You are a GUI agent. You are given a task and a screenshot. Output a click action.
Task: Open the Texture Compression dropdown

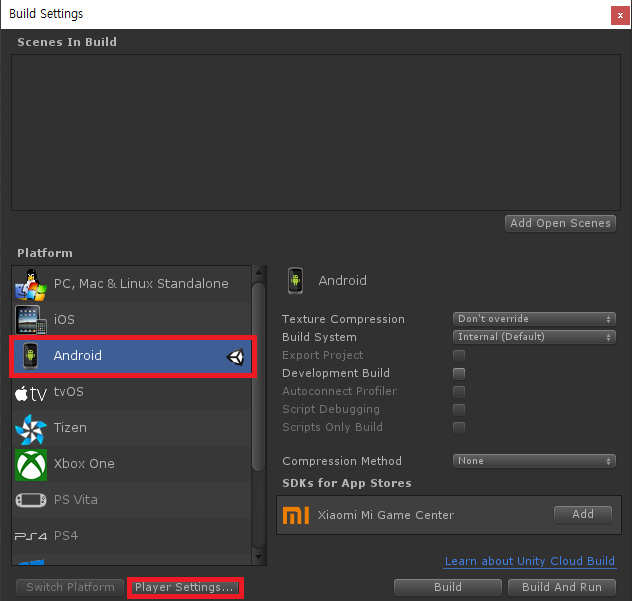534,319
